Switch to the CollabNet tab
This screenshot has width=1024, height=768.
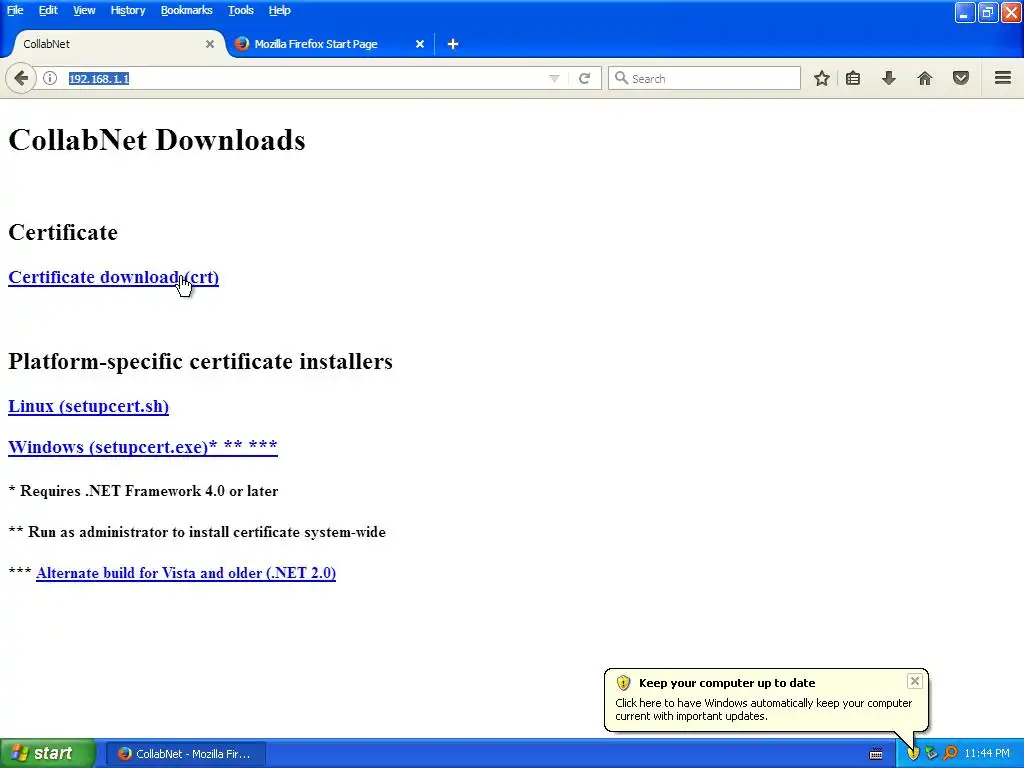116,44
